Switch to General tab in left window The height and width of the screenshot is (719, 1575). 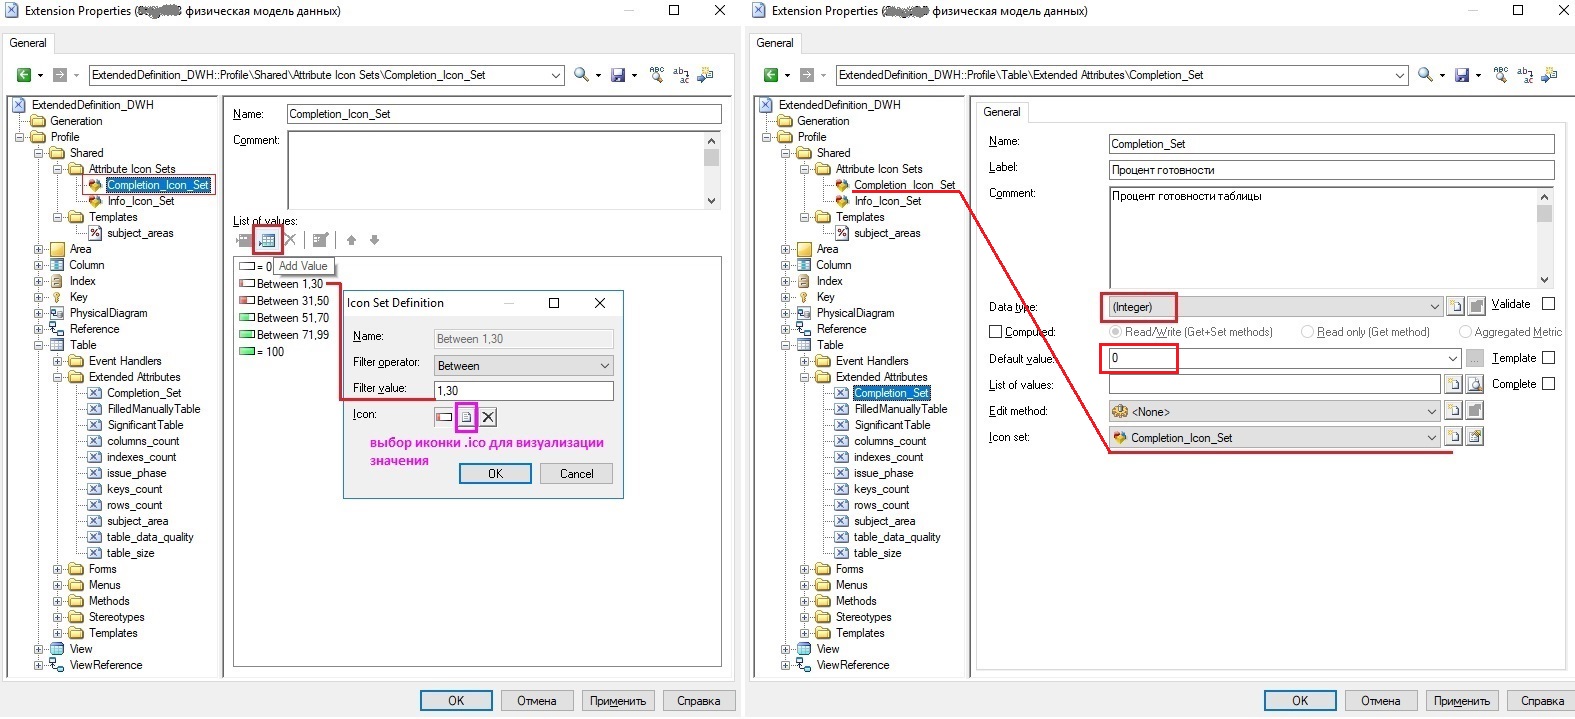pos(28,43)
